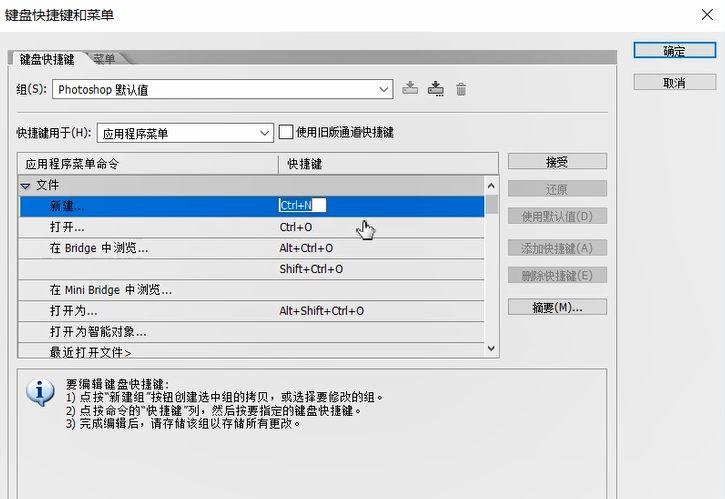Select the 打开为... command row
Screen dimensions: 725x499
click(x=251, y=311)
